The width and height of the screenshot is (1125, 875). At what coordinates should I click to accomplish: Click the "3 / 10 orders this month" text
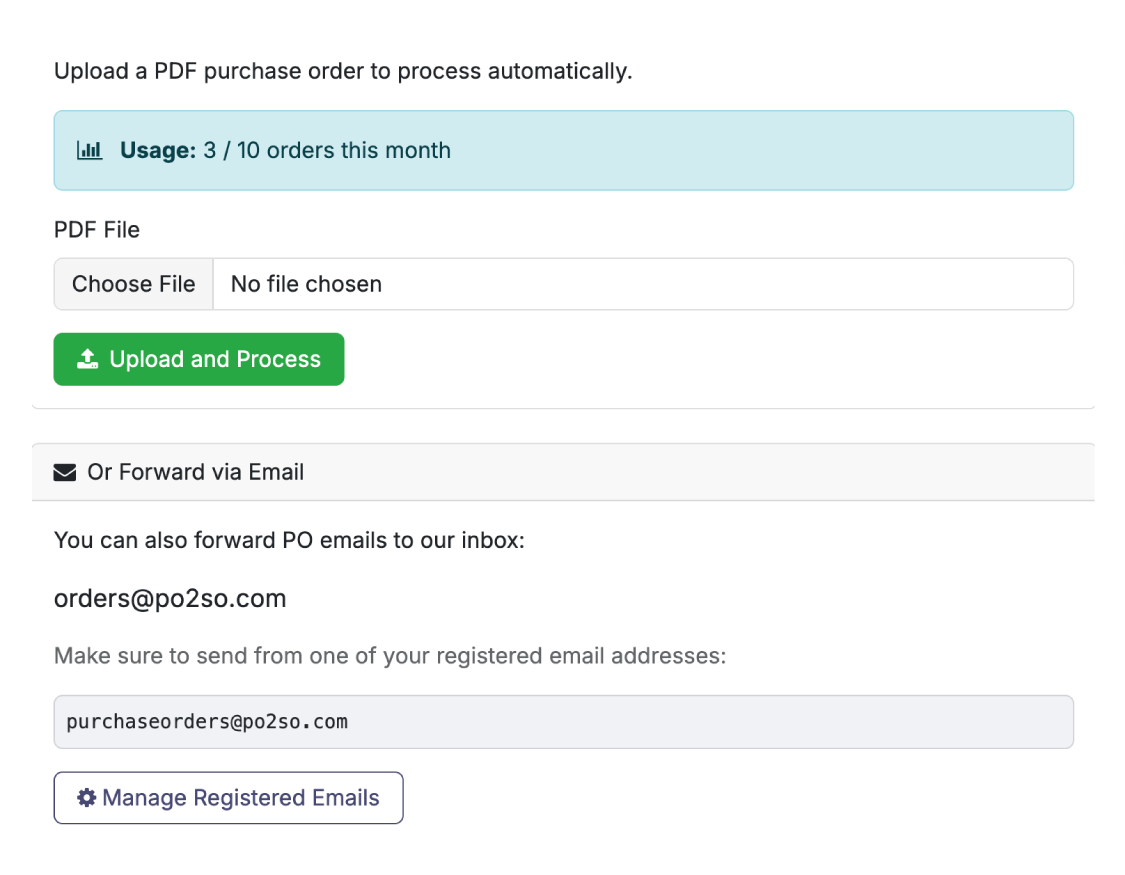[x=327, y=151]
